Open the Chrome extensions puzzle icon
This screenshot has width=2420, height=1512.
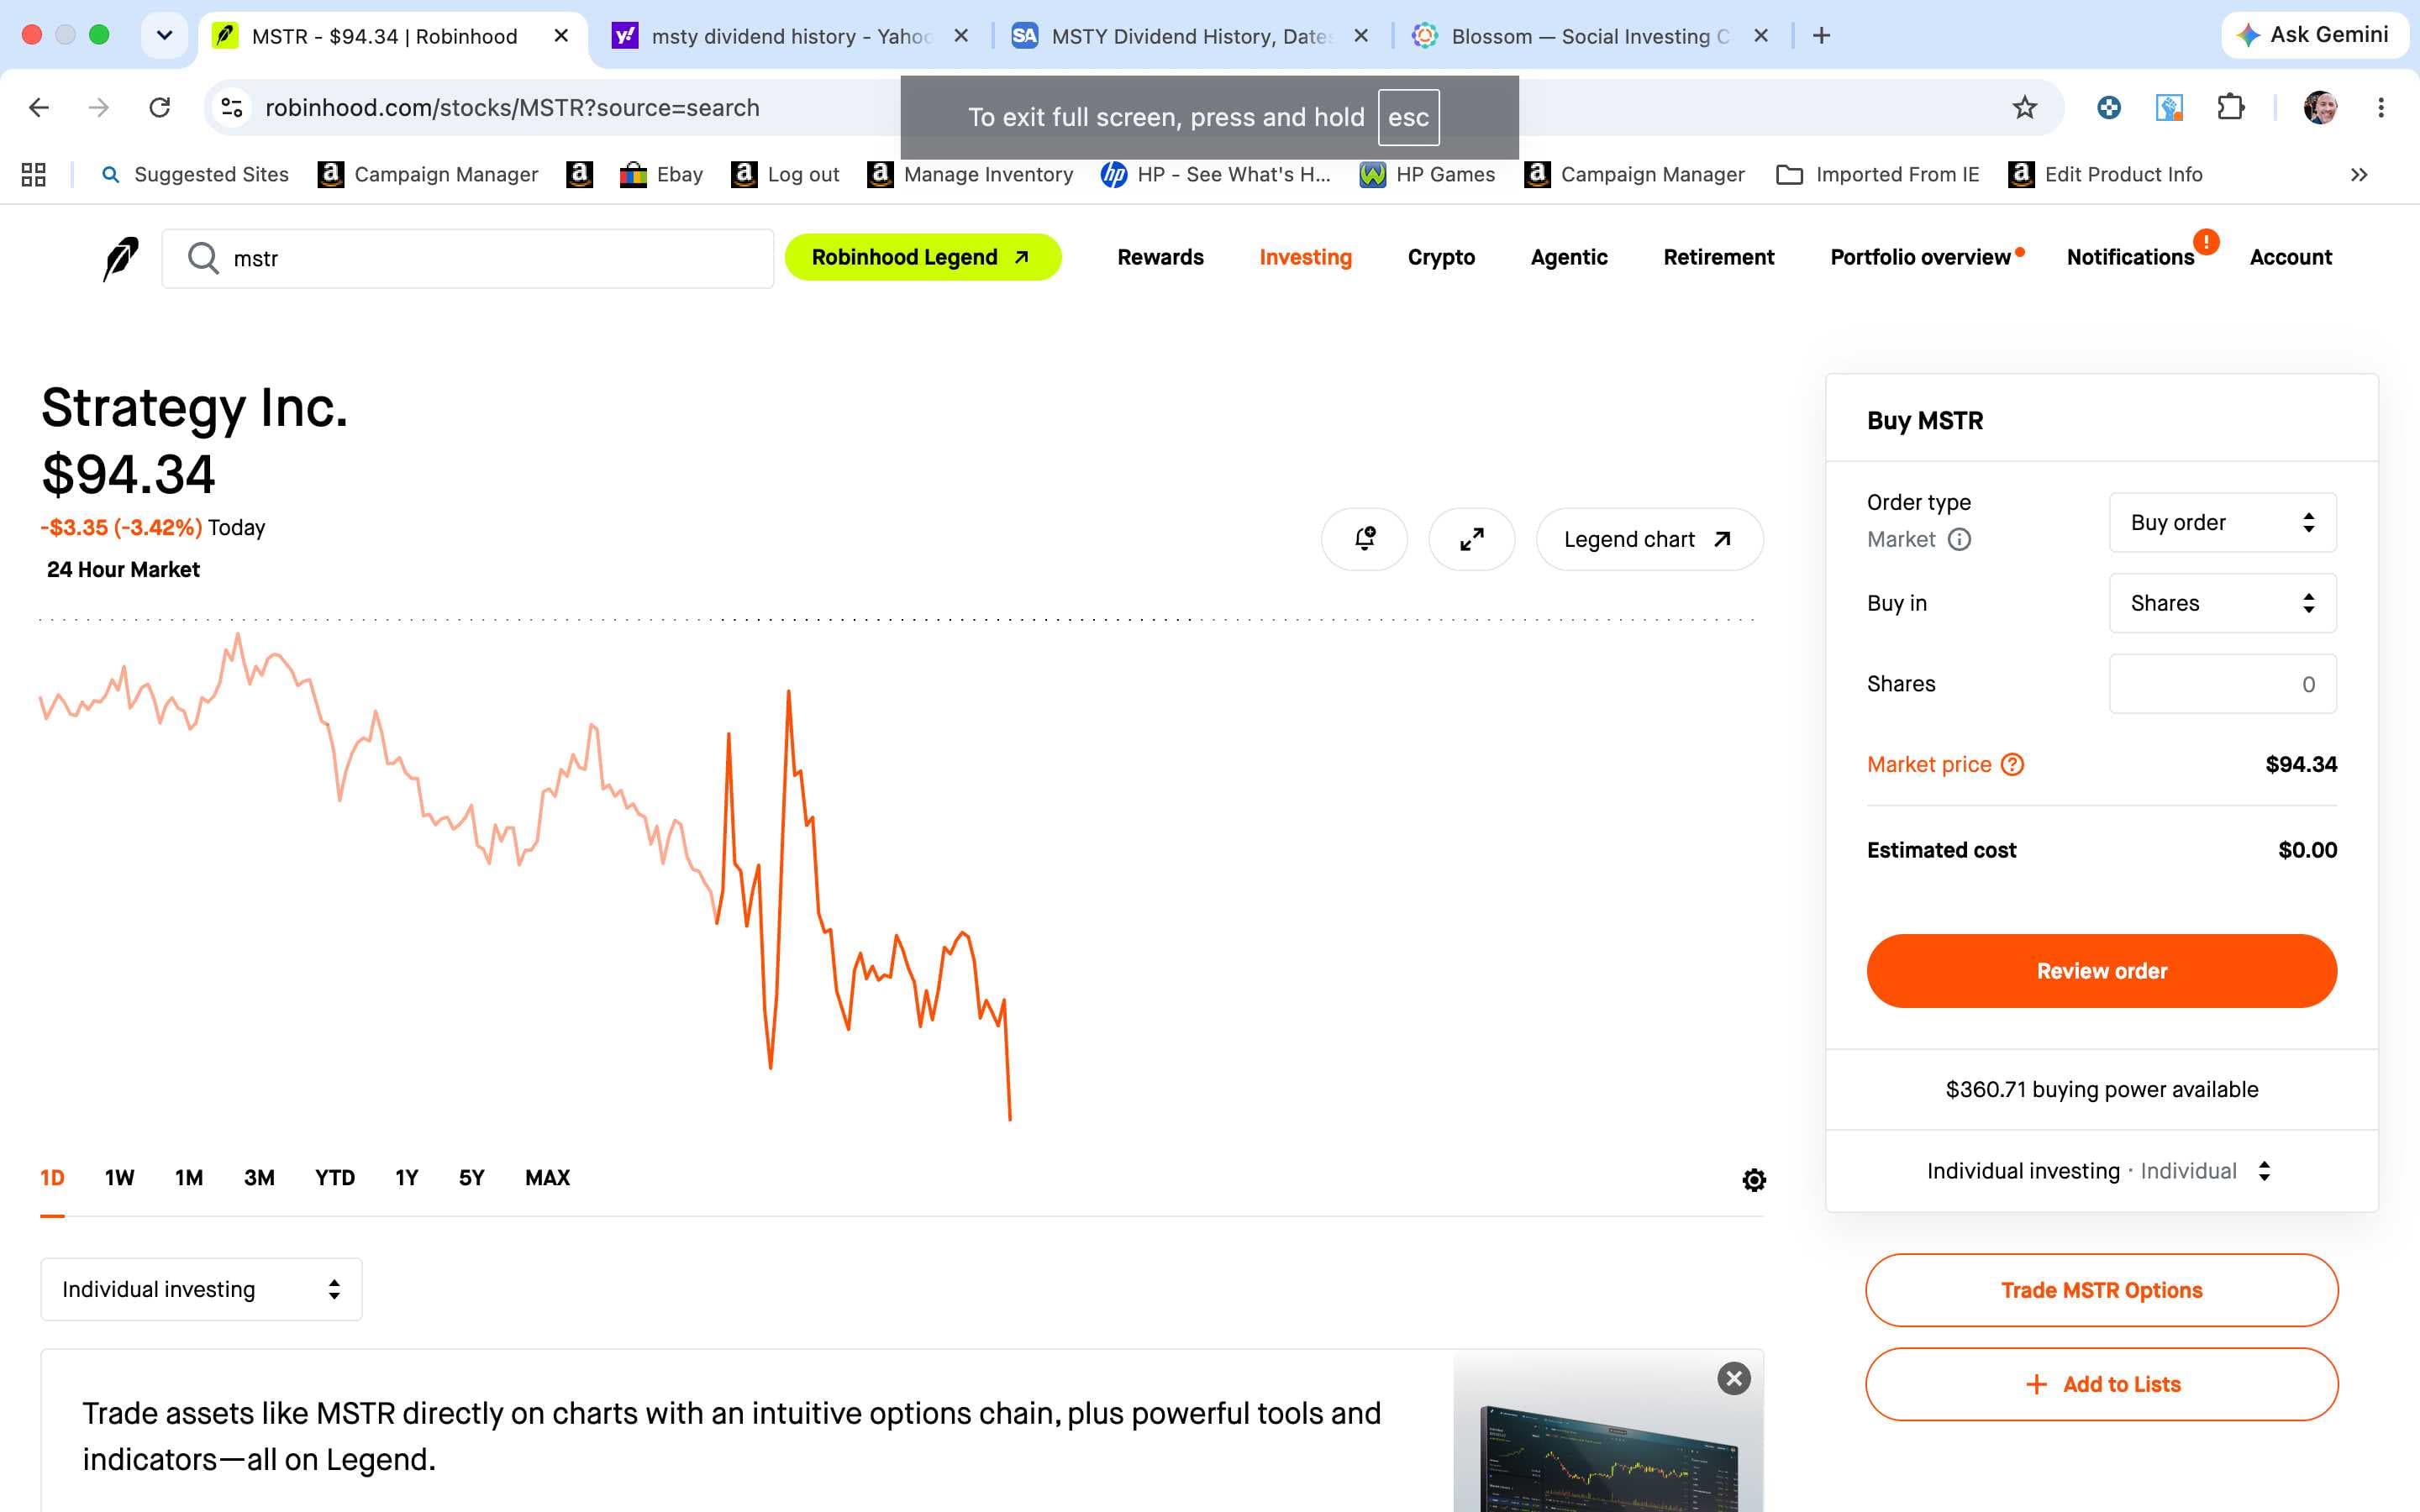(x=2231, y=107)
